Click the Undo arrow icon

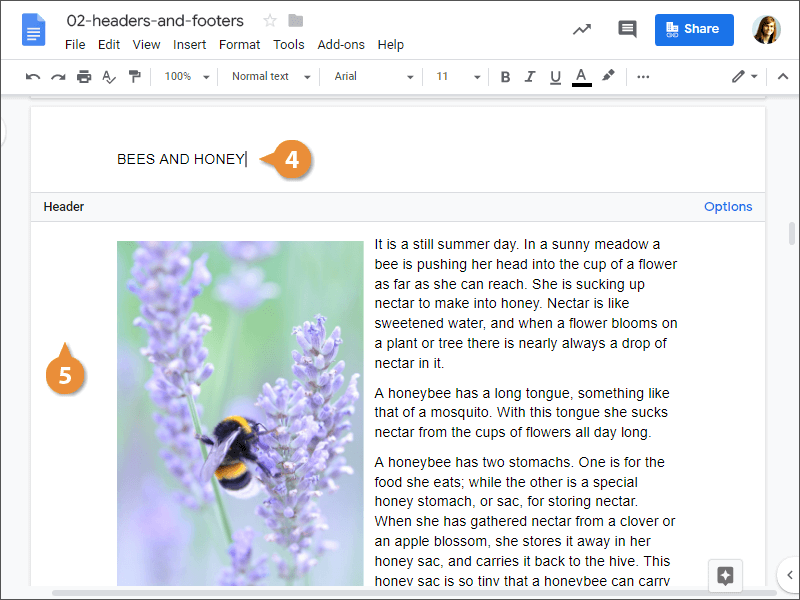pos(33,77)
